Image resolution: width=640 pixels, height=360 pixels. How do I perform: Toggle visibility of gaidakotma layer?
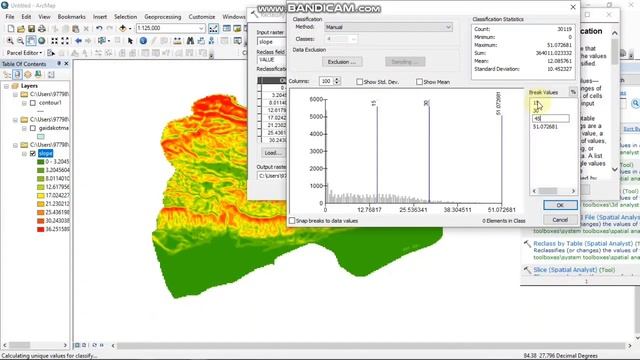point(33,128)
